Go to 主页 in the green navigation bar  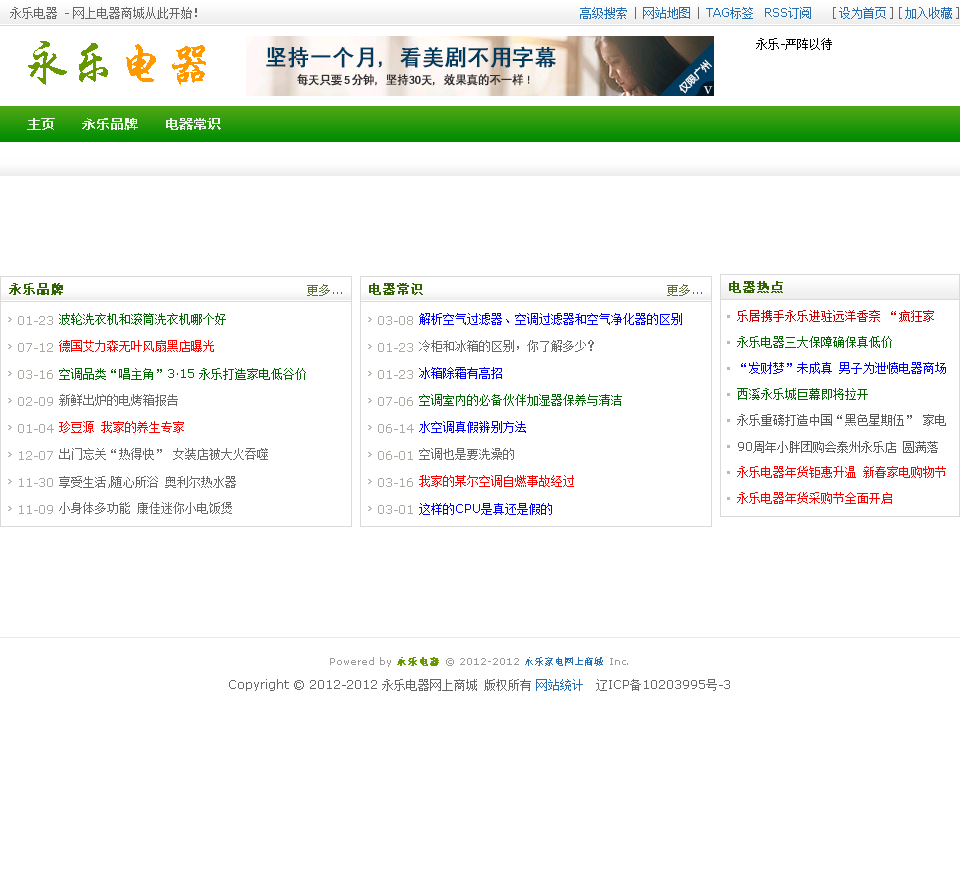point(41,124)
